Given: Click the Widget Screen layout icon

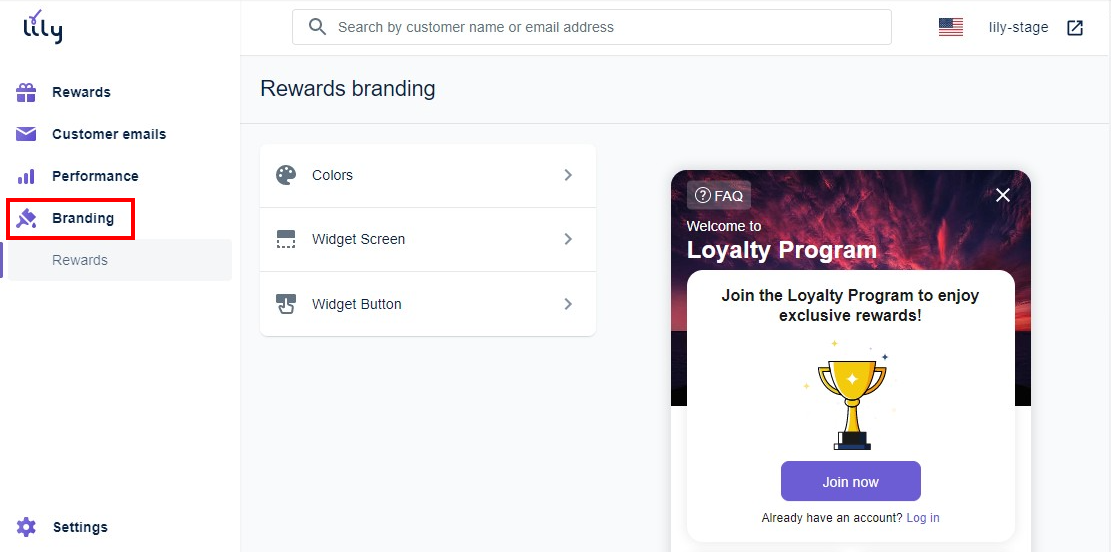Looking at the screenshot, I should tap(286, 239).
